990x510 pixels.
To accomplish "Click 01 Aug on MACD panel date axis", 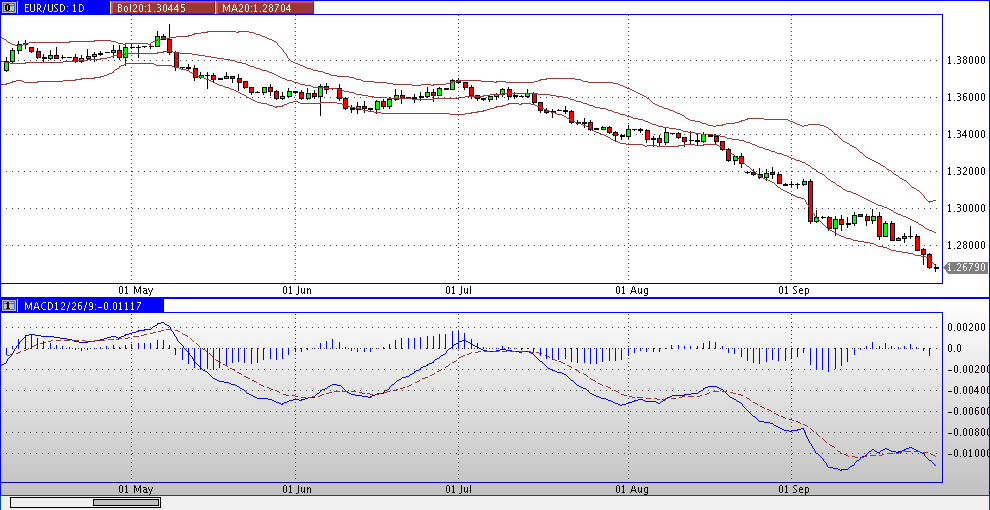I will [632, 489].
